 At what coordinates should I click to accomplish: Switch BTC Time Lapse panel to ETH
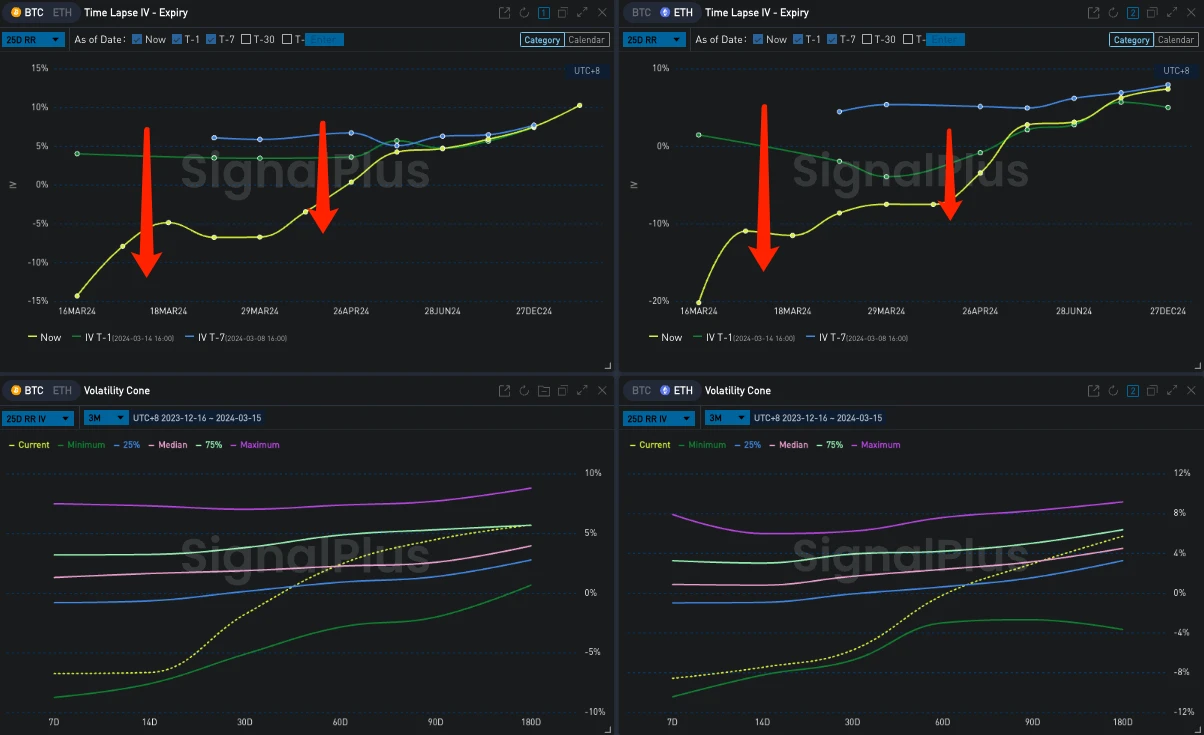click(x=62, y=13)
